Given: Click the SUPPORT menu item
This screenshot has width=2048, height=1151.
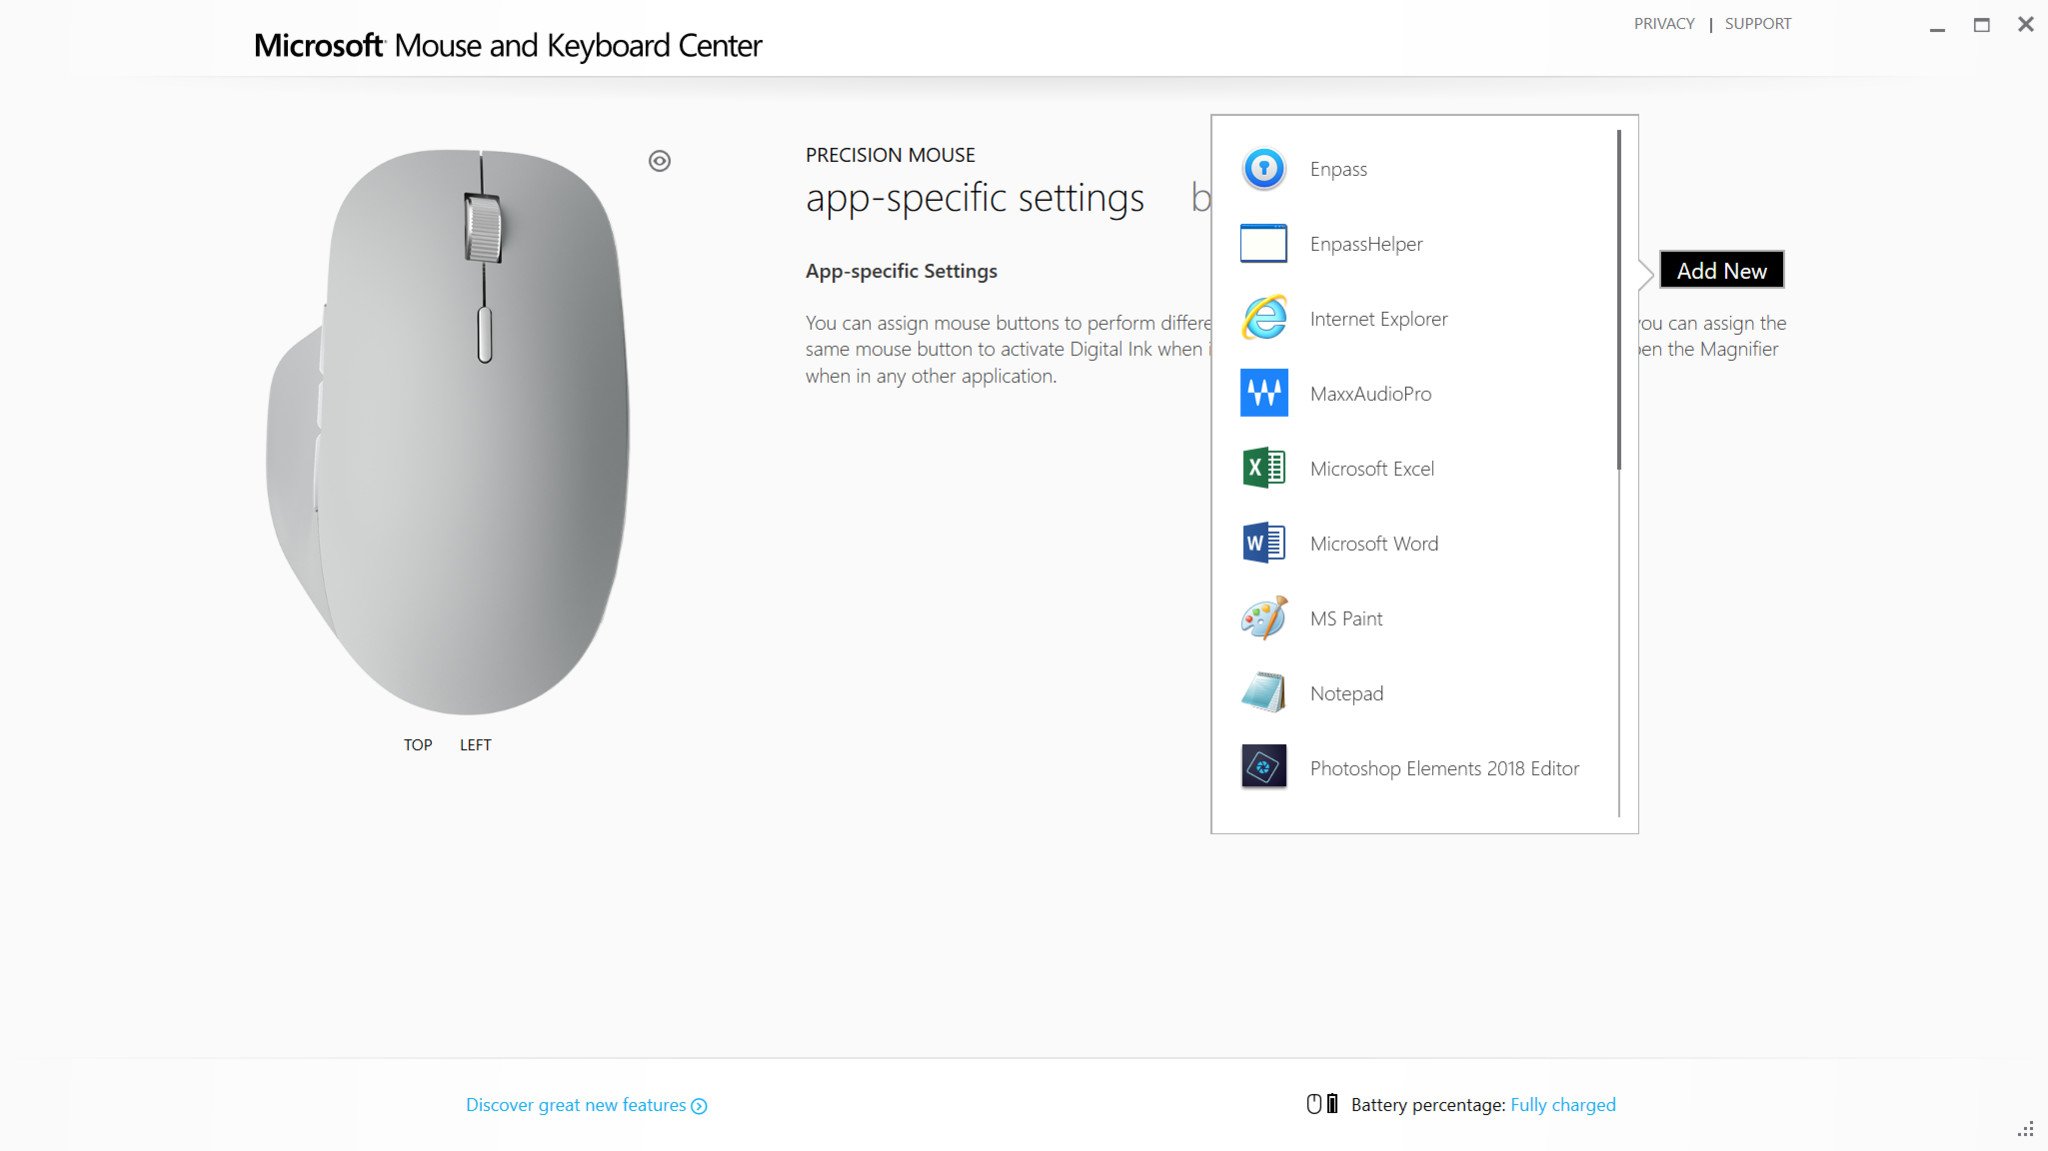Looking at the screenshot, I should [x=1757, y=24].
